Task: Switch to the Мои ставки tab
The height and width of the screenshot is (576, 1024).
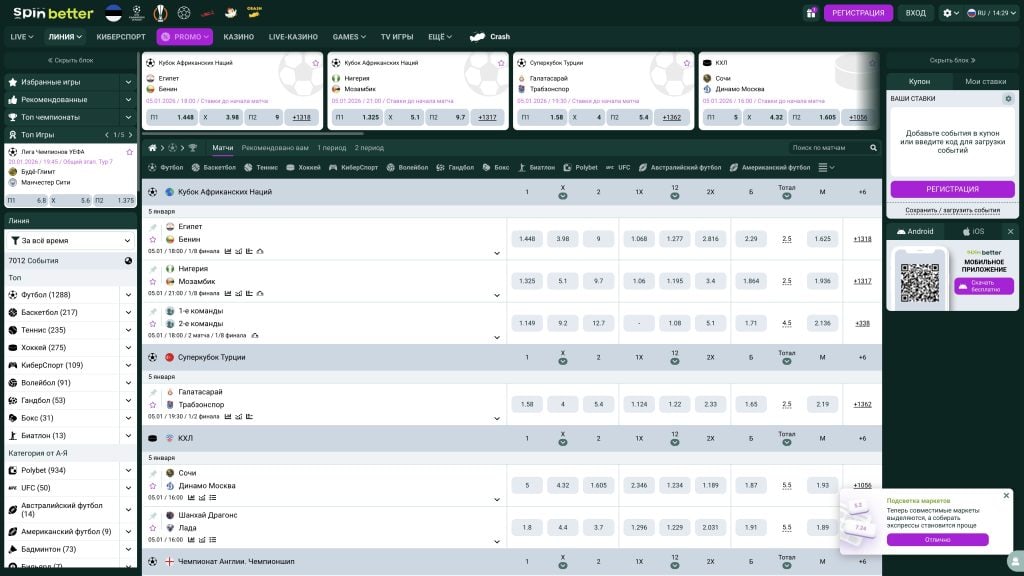Action: pos(985,81)
